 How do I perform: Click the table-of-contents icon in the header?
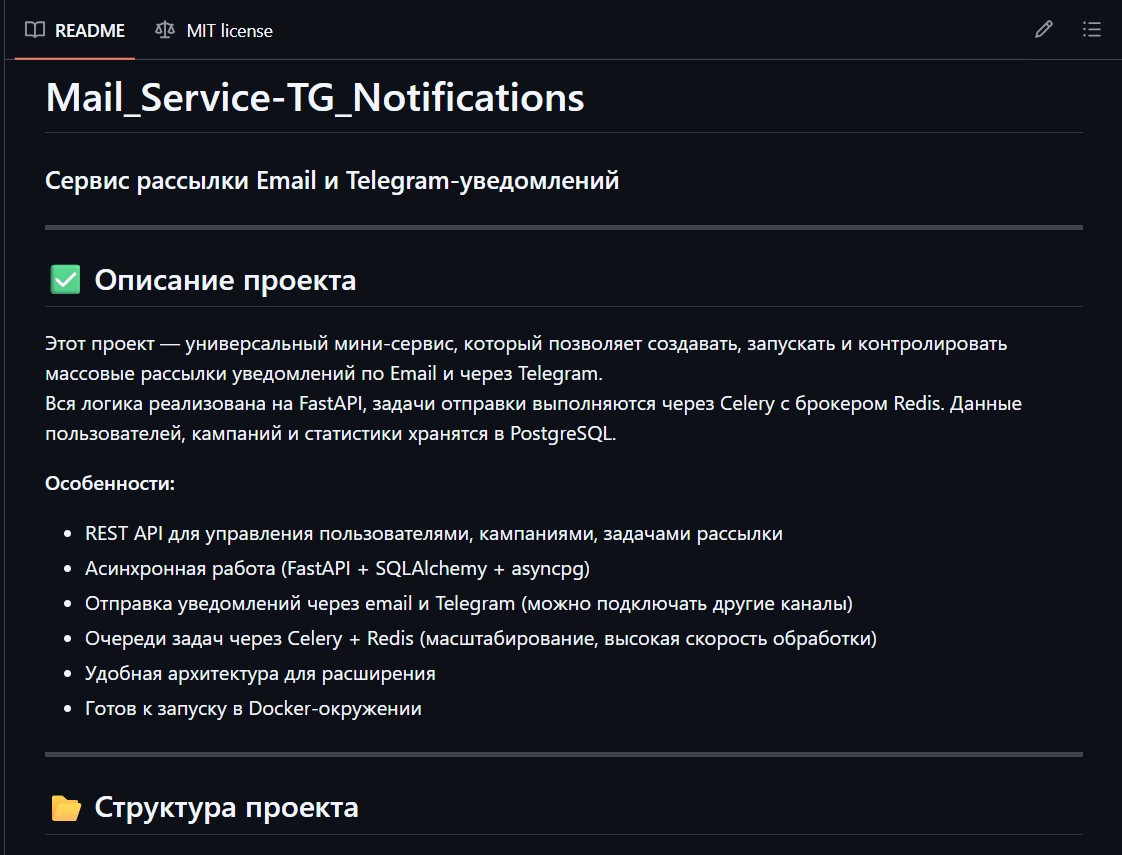(1092, 29)
